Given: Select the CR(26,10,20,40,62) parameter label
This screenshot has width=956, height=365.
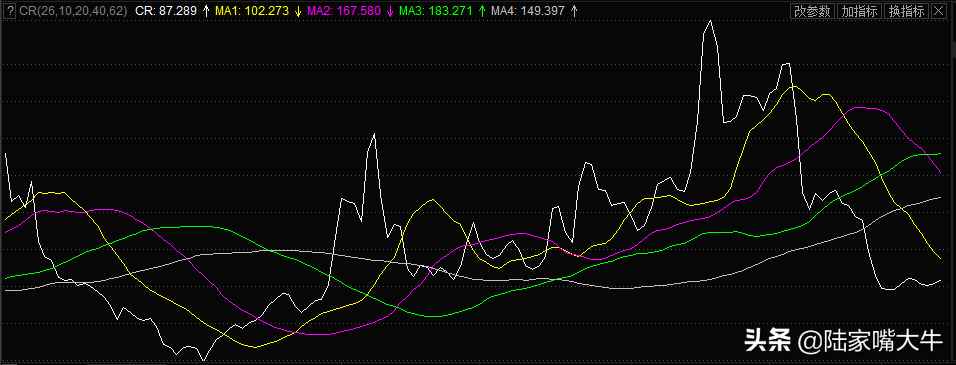Looking at the screenshot, I should (73, 11).
